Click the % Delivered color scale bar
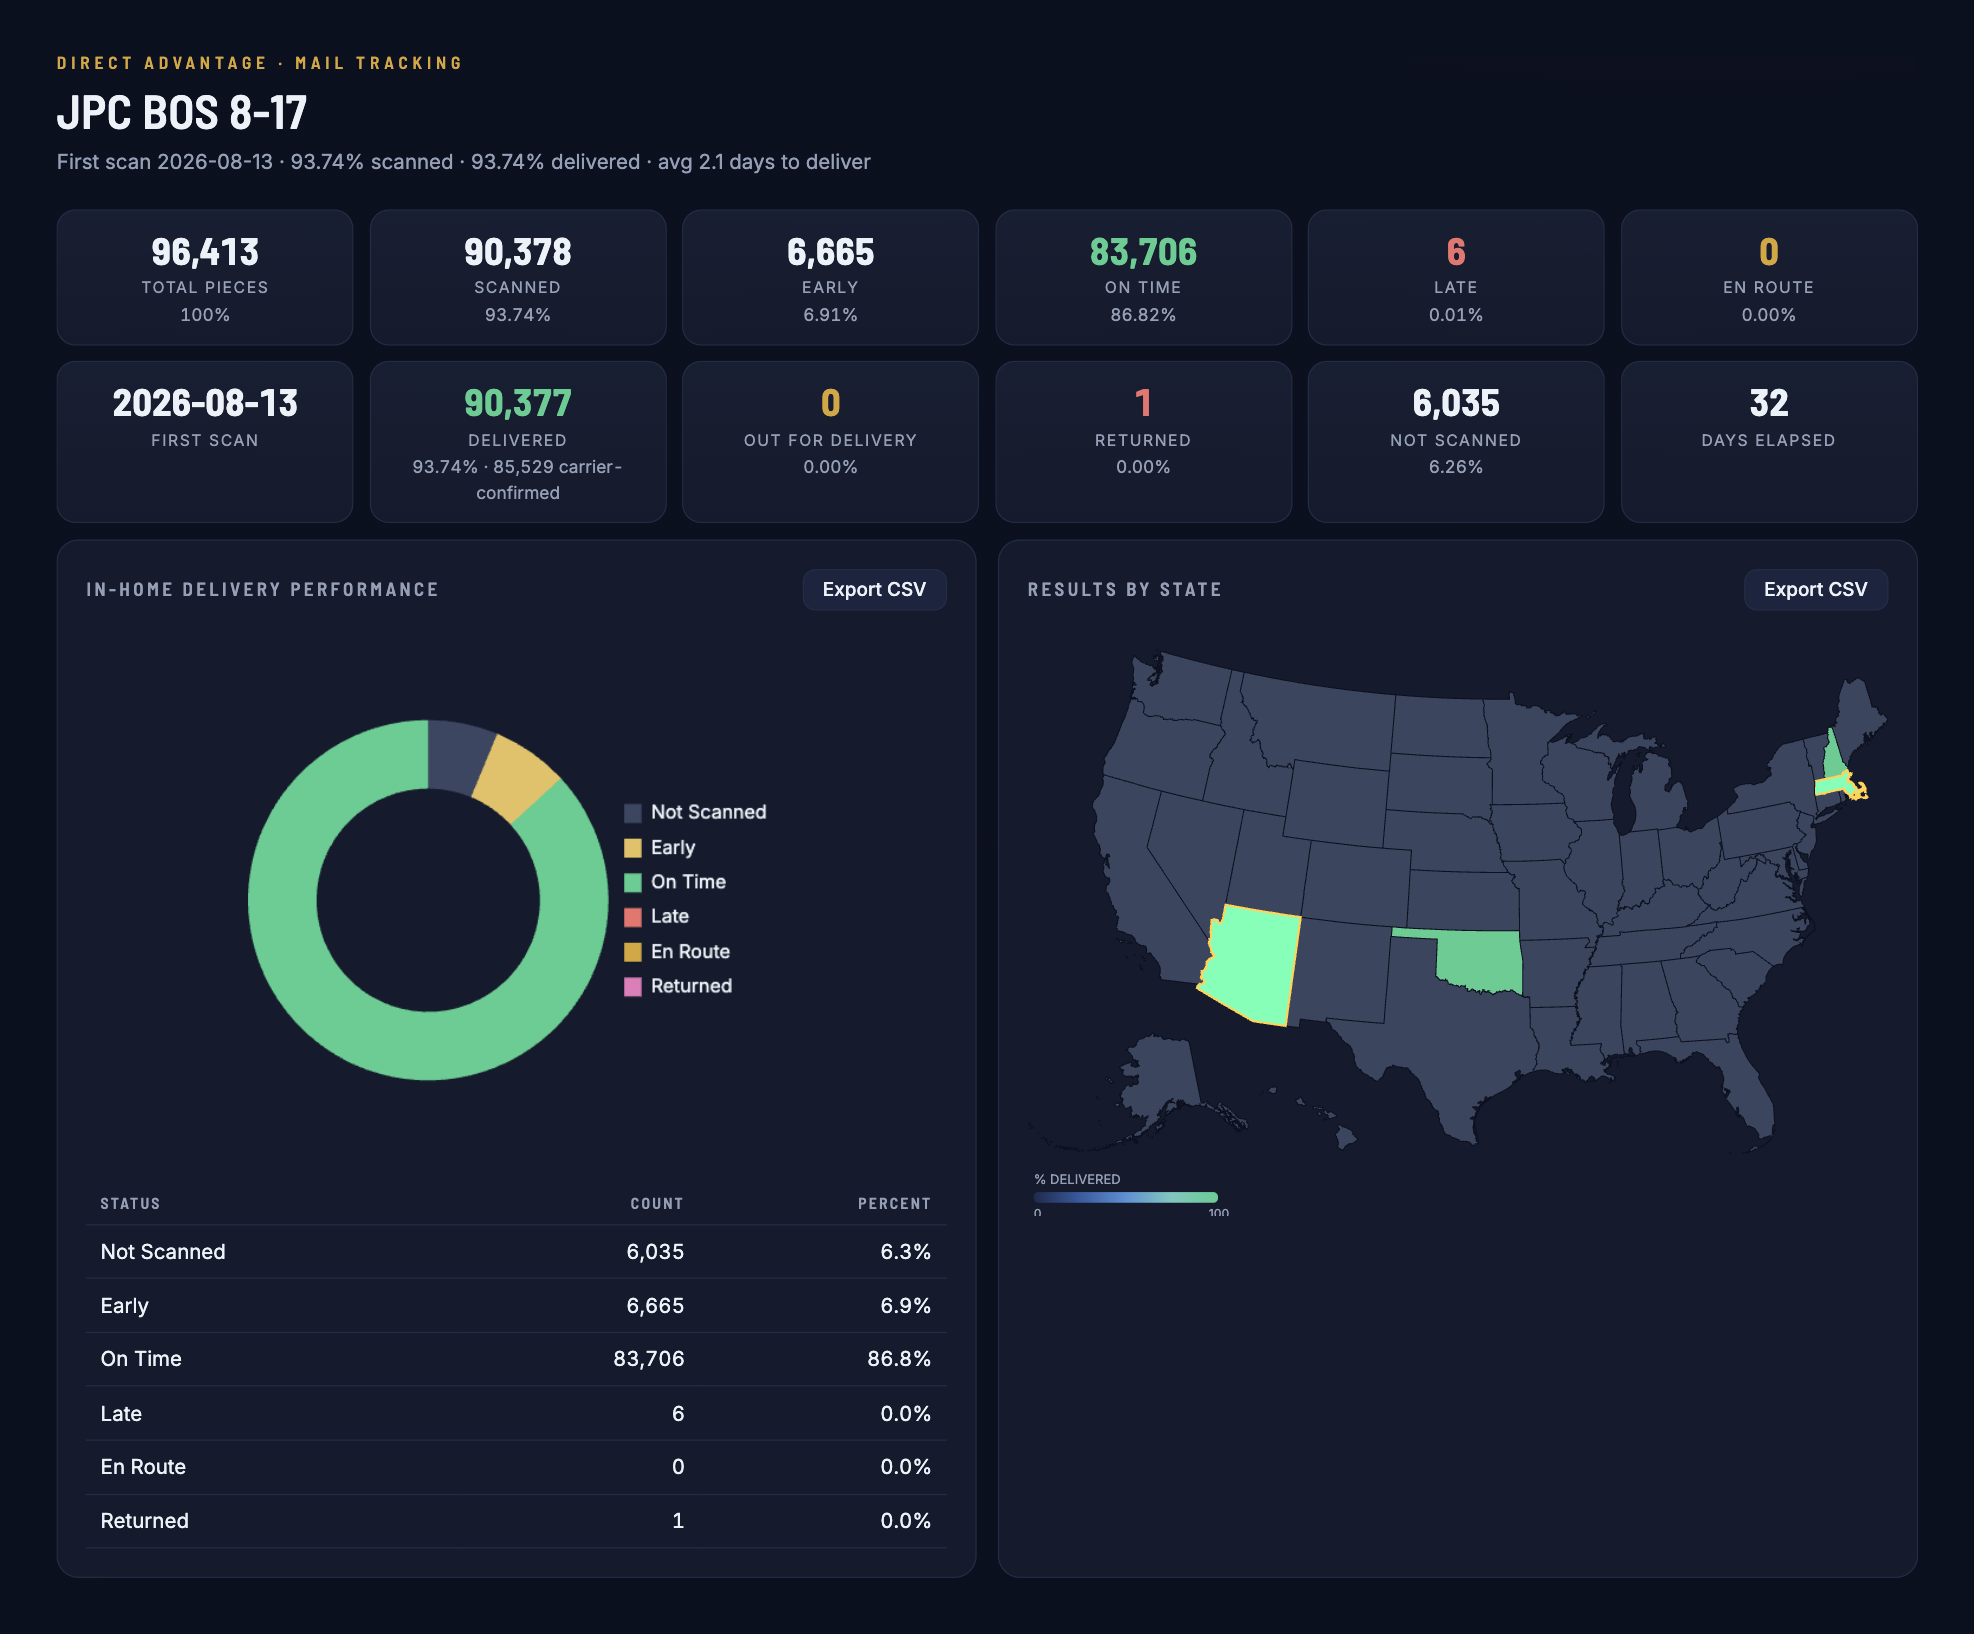Image resolution: width=1974 pixels, height=1634 pixels. 1126,1197
